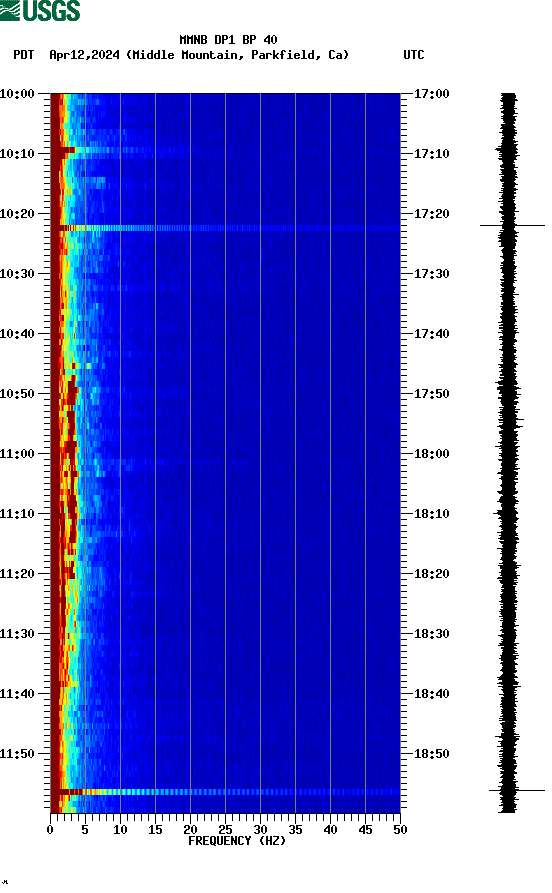Select the 11:40 PDT time label
This screenshot has width=552, height=893.
(x=17, y=694)
